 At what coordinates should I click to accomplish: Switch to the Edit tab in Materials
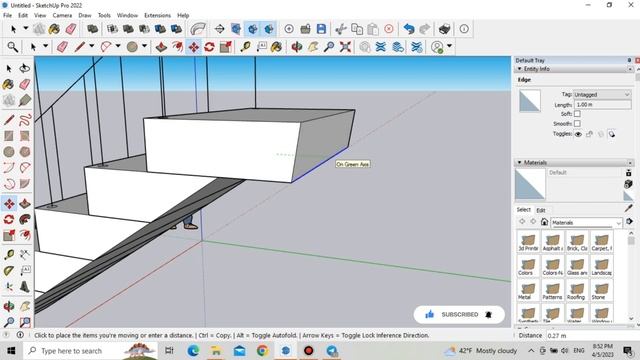(541, 210)
